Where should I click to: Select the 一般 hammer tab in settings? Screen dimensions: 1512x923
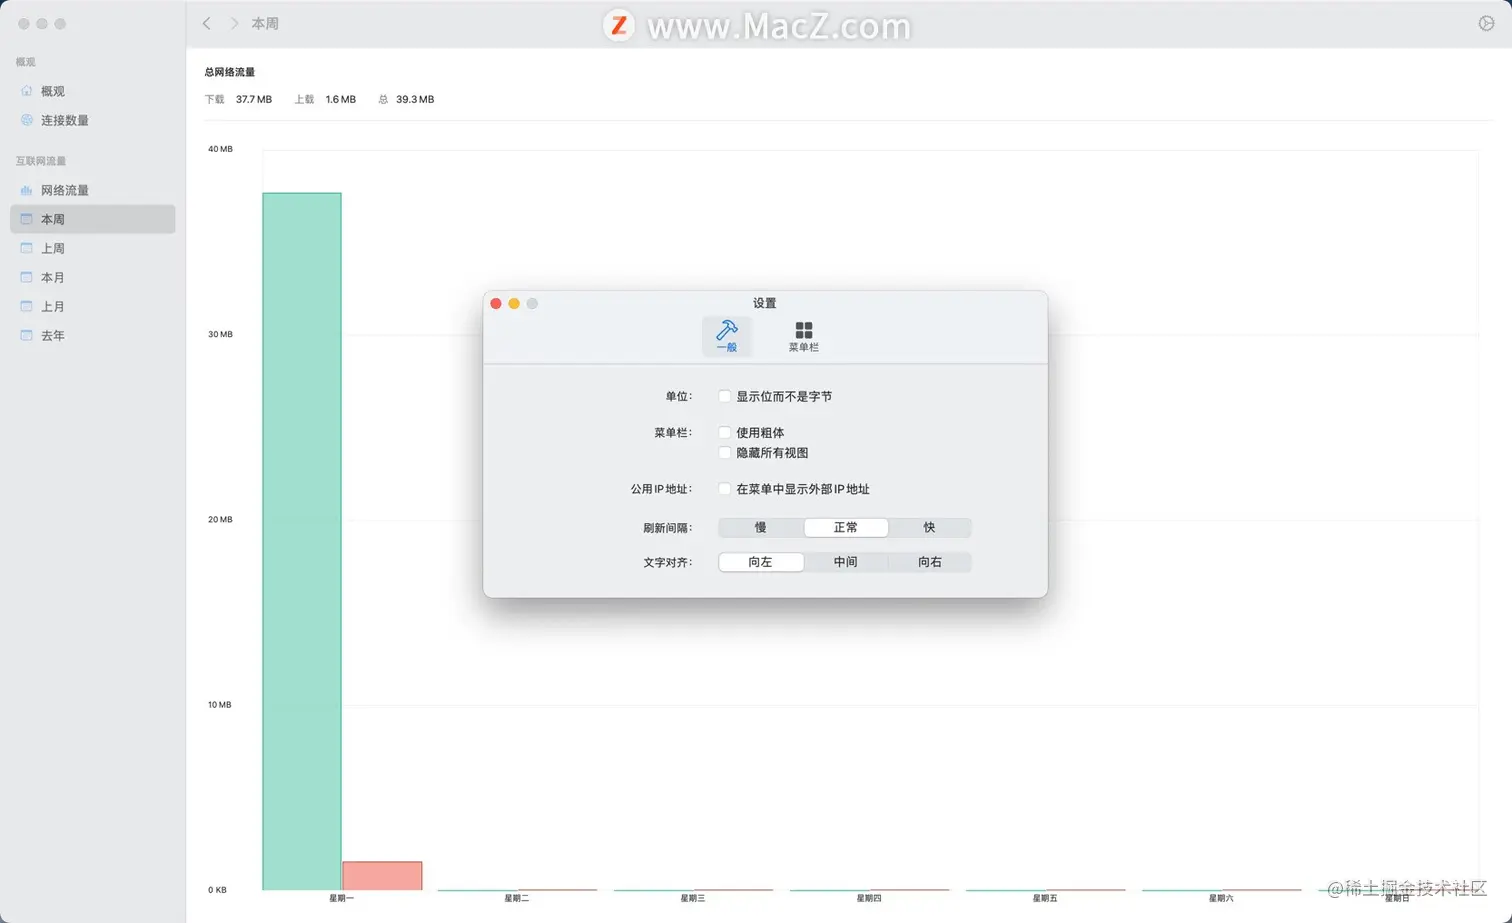[x=727, y=336]
